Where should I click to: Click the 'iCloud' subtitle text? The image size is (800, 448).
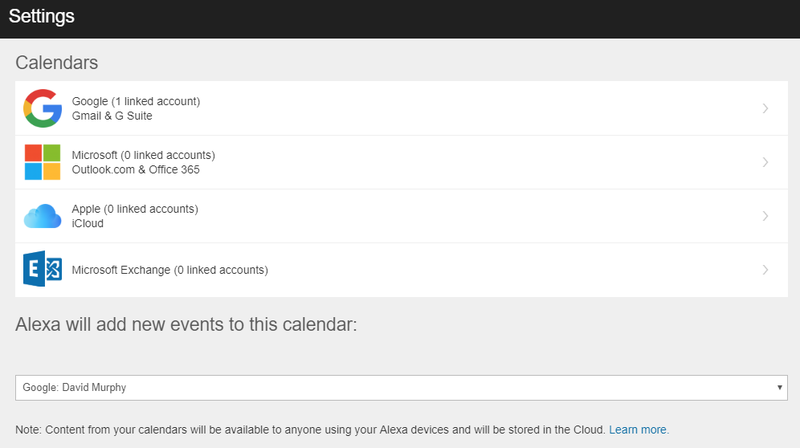coord(87,223)
